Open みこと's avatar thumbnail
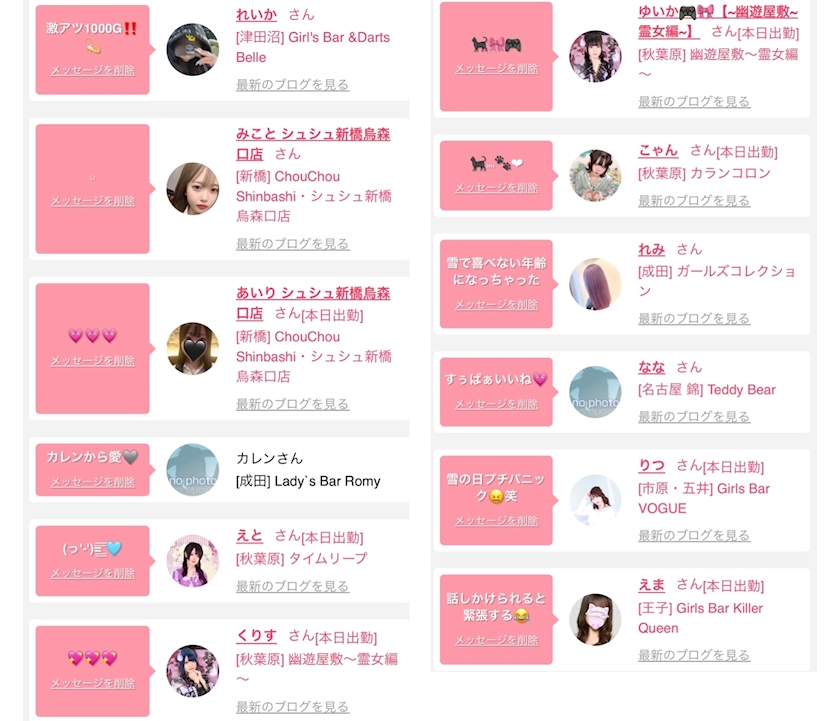Screen dimensions: 840x721 [x=192, y=189]
